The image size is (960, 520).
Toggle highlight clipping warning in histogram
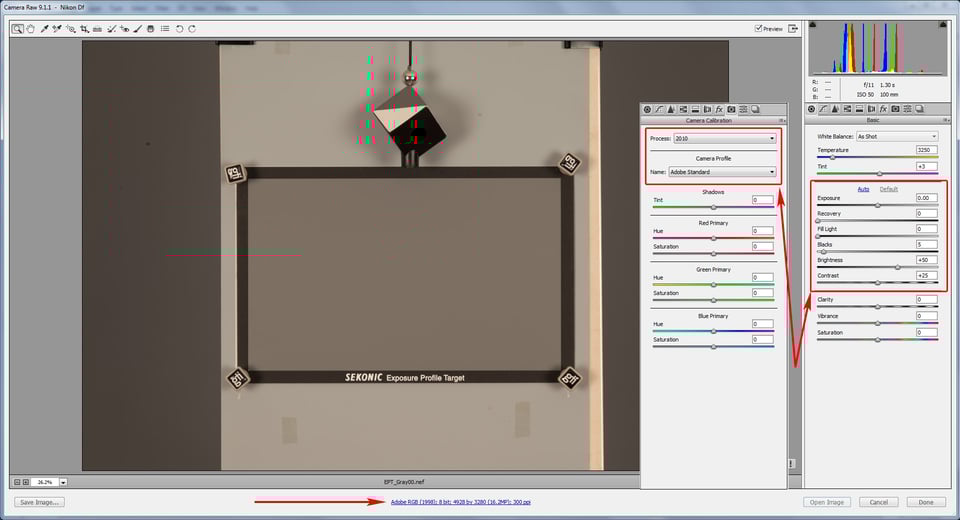[942, 24]
